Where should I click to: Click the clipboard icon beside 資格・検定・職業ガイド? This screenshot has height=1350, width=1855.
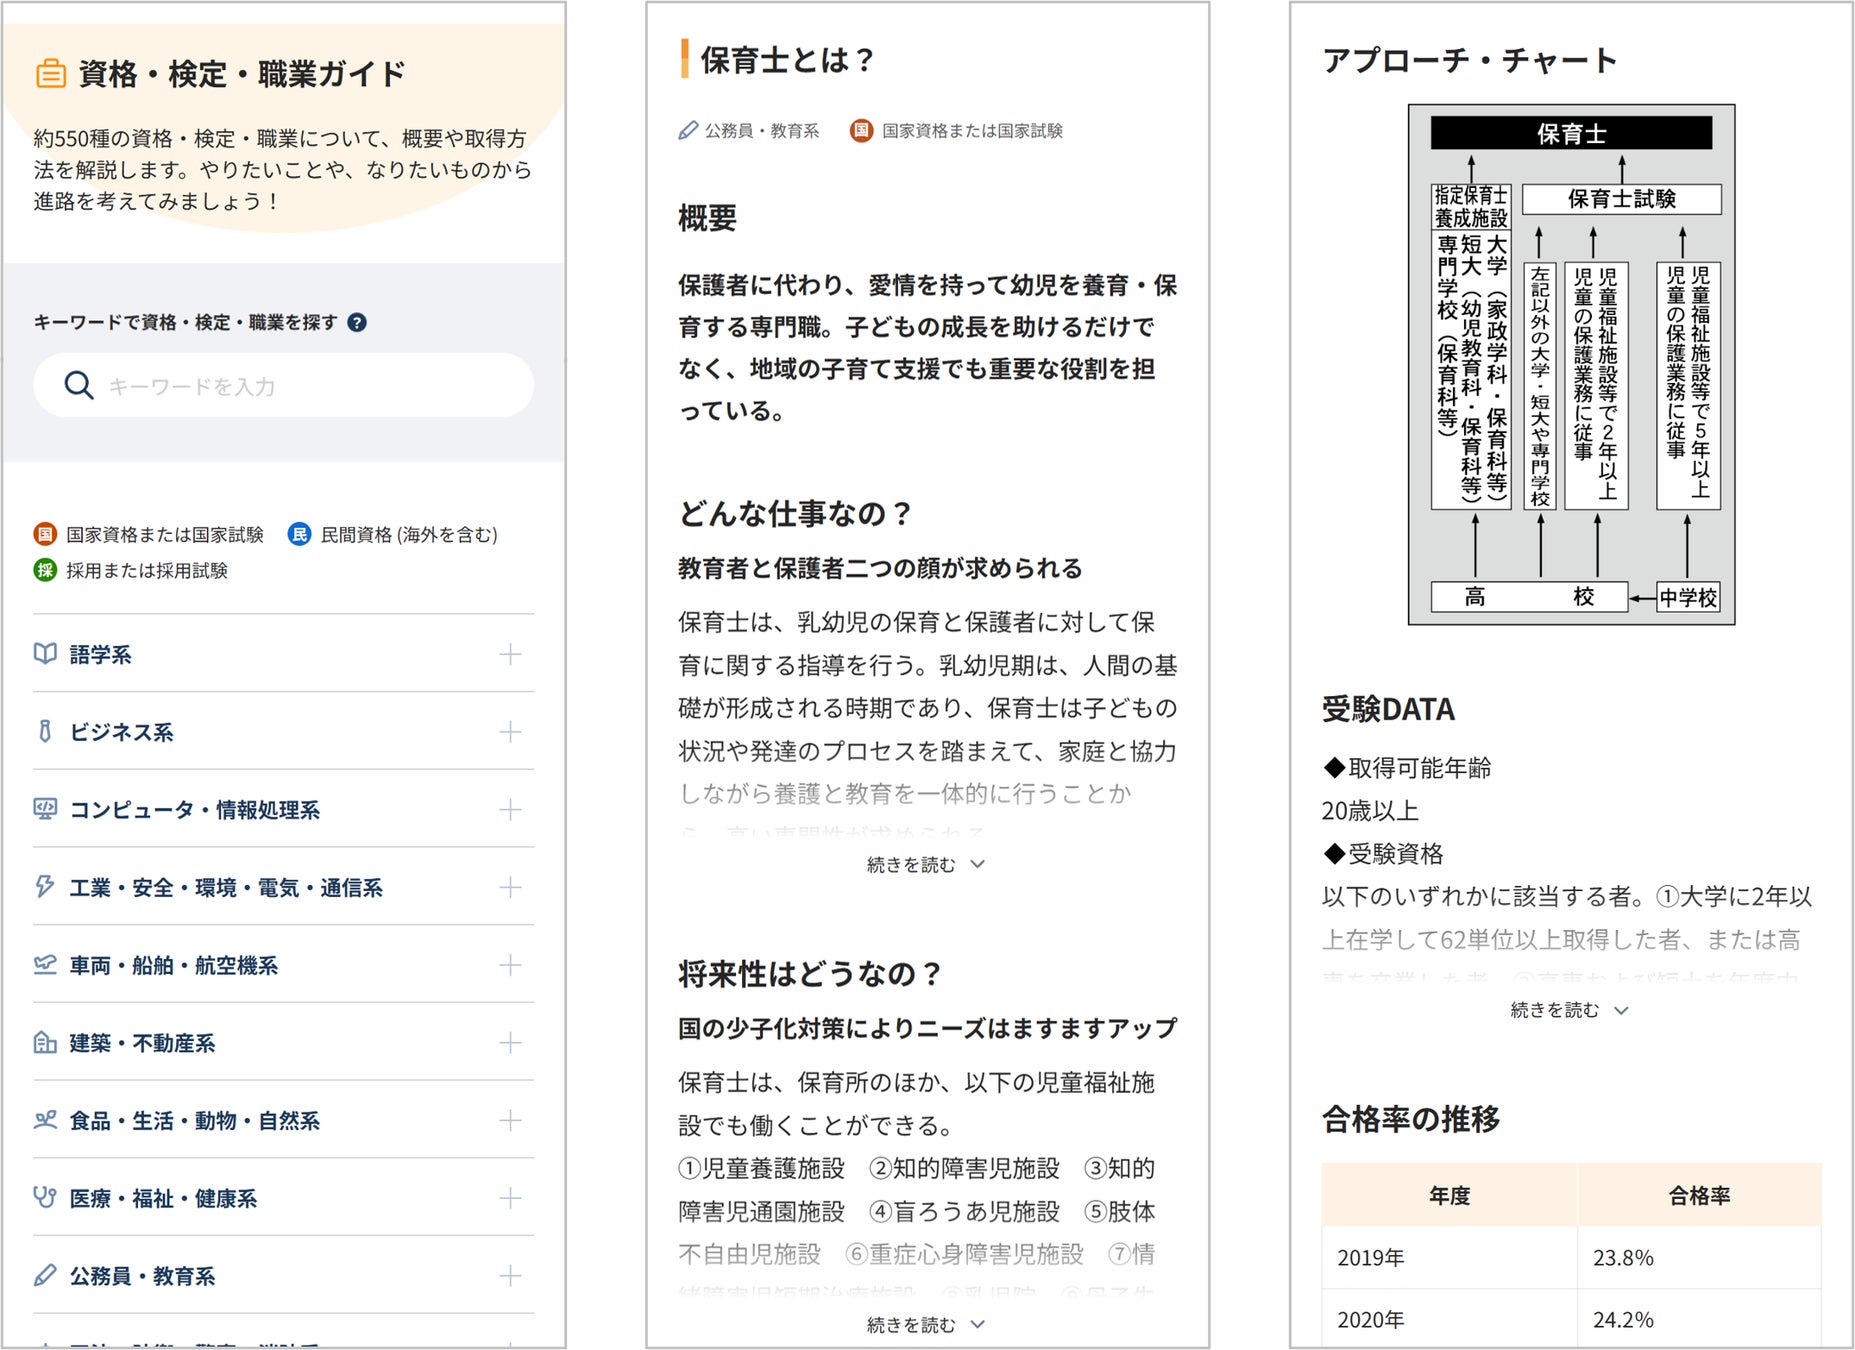(x=51, y=74)
